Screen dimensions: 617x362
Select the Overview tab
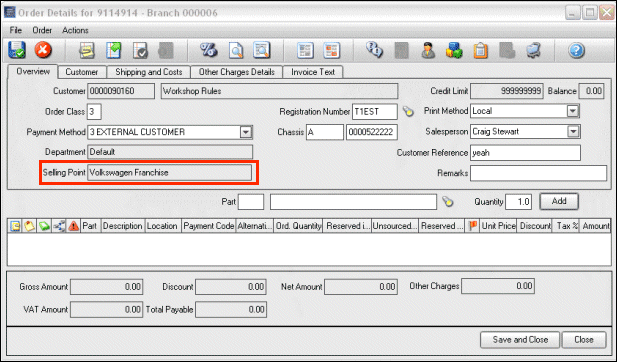tap(33, 72)
